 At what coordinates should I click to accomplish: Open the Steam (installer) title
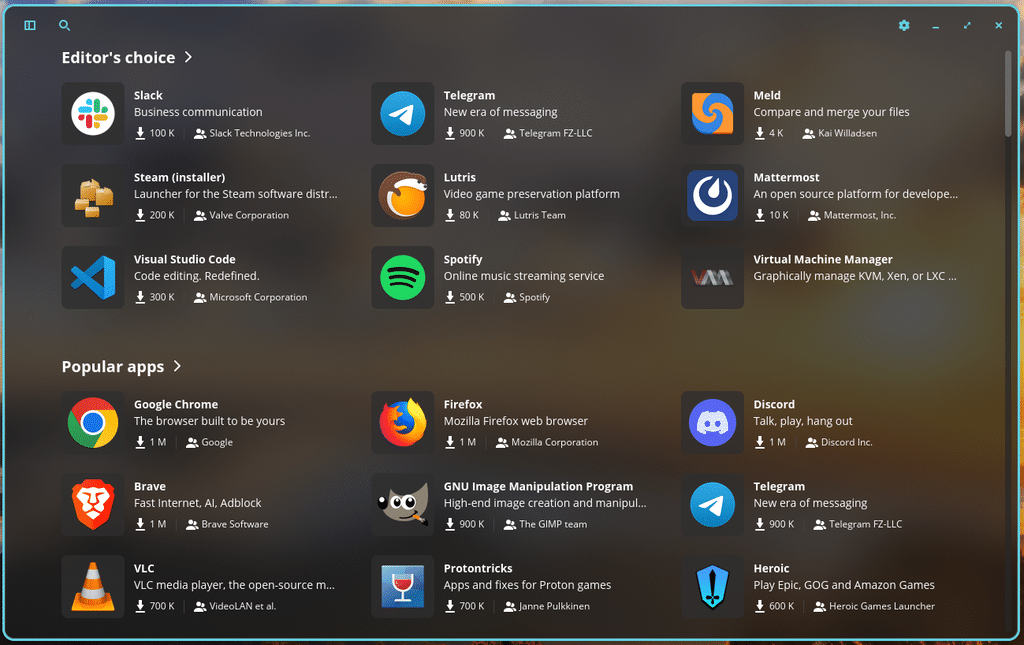180,178
